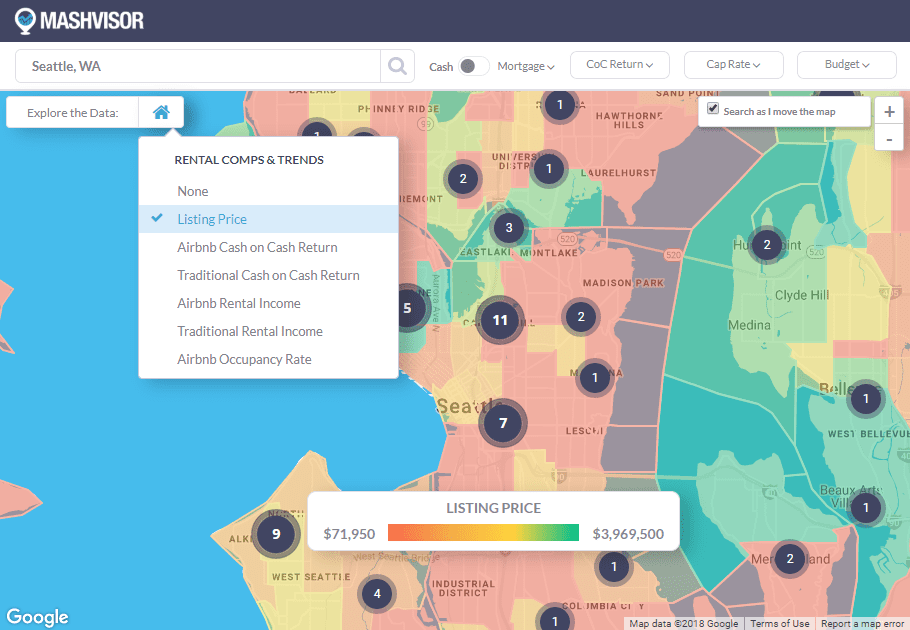
Task: Click the Listing Price gradient color bar
Action: coord(483,533)
